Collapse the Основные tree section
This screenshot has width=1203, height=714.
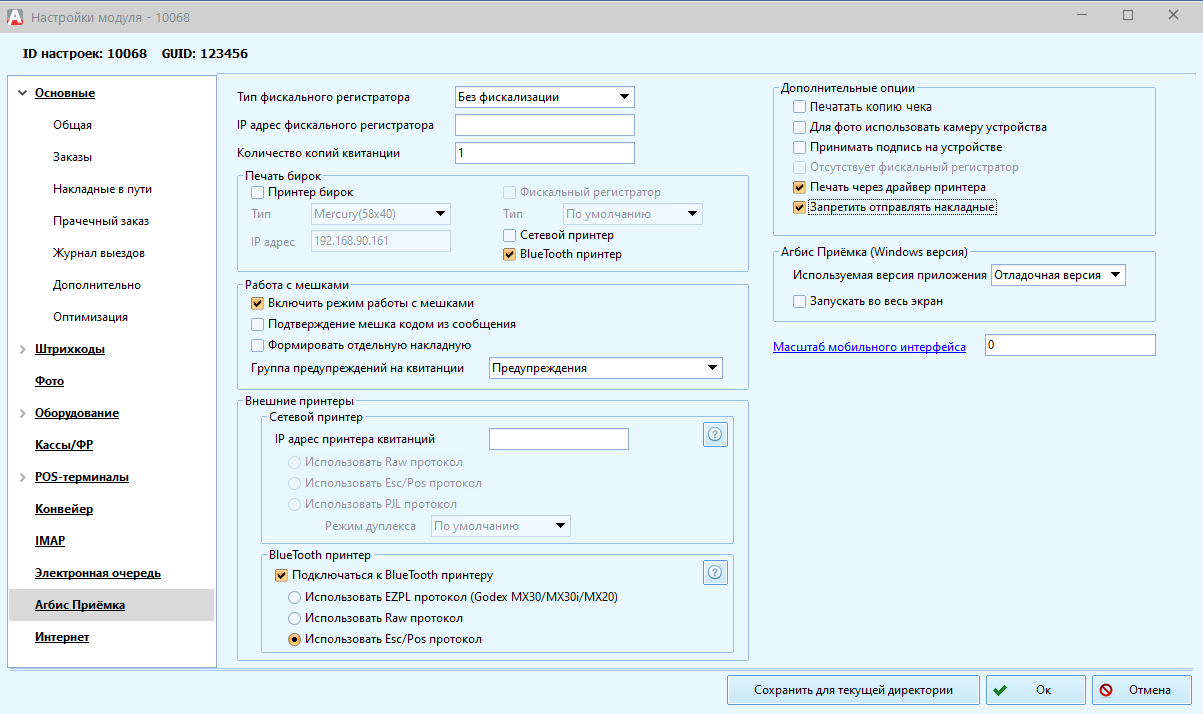[x=22, y=93]
